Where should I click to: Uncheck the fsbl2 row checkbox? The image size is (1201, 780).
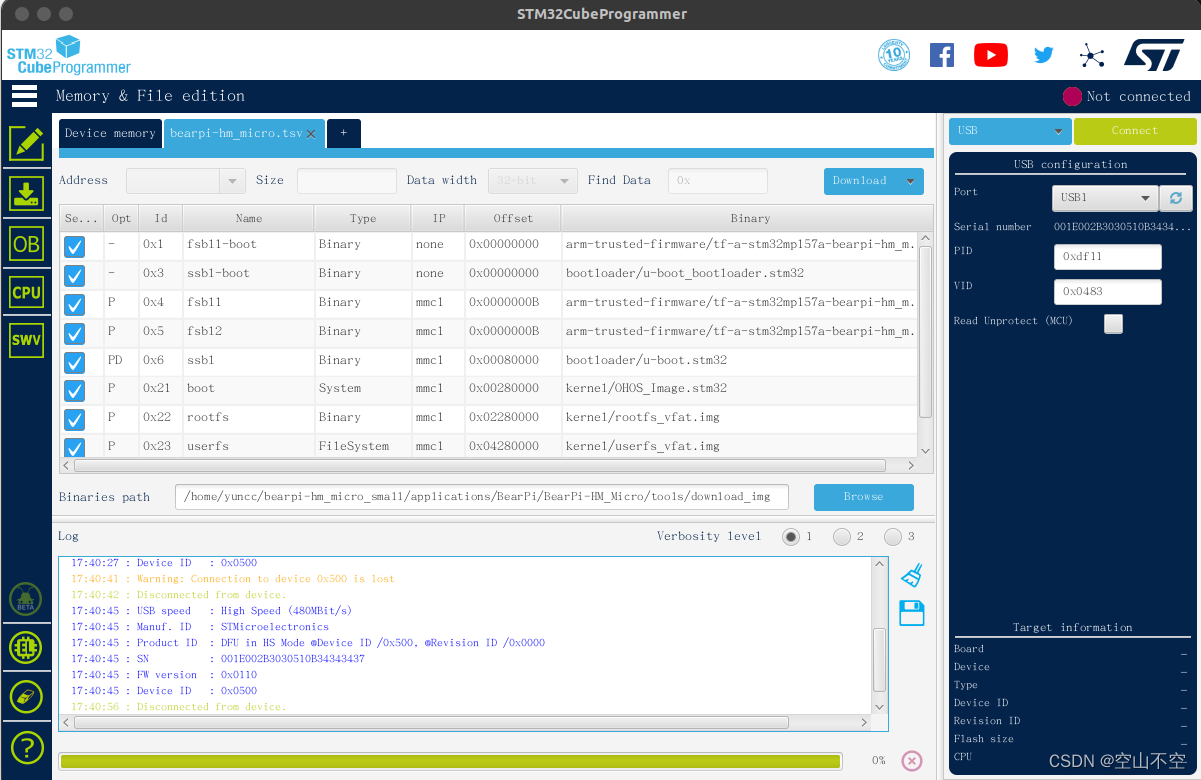tap(75, 333)
